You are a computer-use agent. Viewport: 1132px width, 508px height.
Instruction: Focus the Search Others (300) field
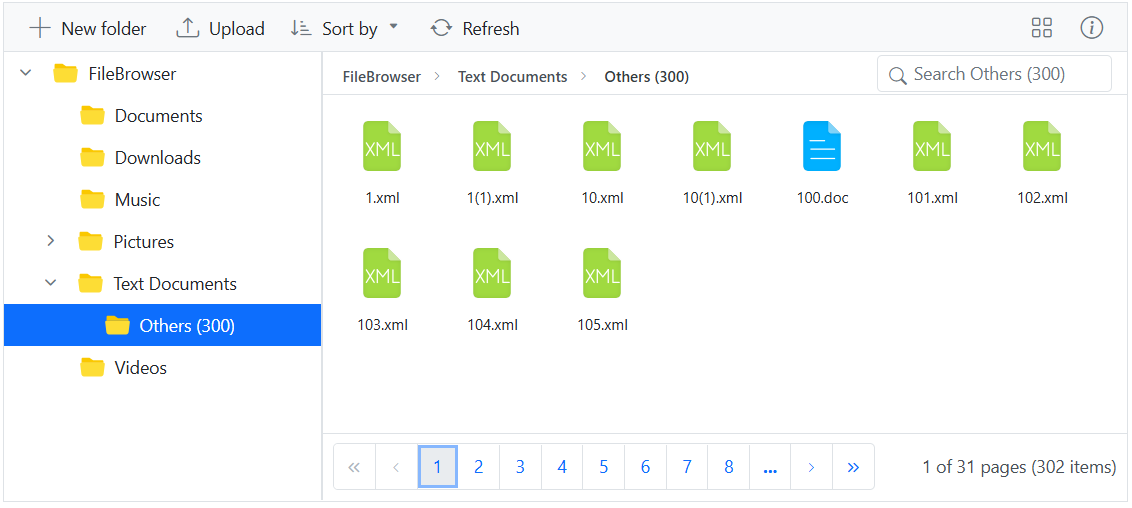994,74
